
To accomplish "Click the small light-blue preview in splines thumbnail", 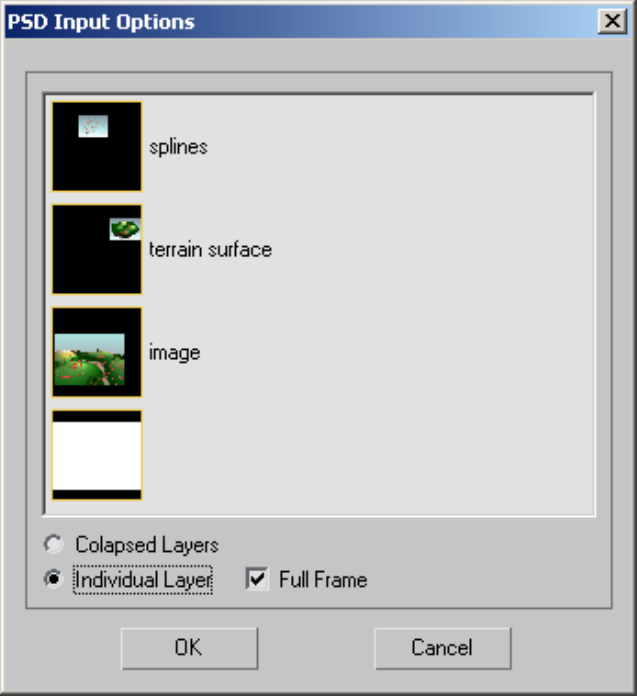I will [x=93, y=126].
